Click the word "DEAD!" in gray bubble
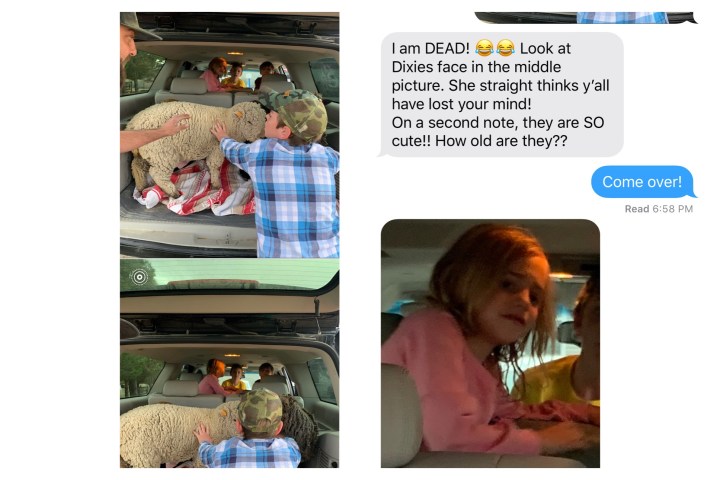 tap(447, 48)
